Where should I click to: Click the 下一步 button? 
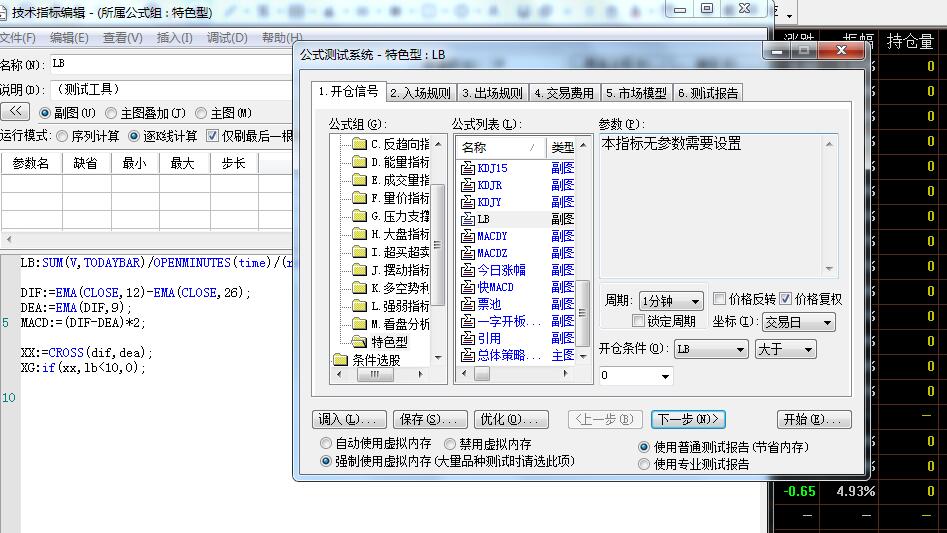(688, 419)
